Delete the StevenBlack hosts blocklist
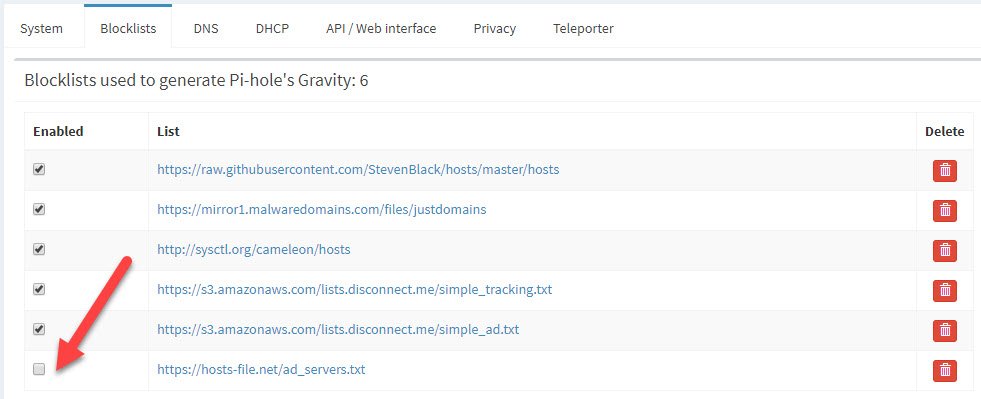The width and height of the screenshot is (981, 399). point(945,171)
